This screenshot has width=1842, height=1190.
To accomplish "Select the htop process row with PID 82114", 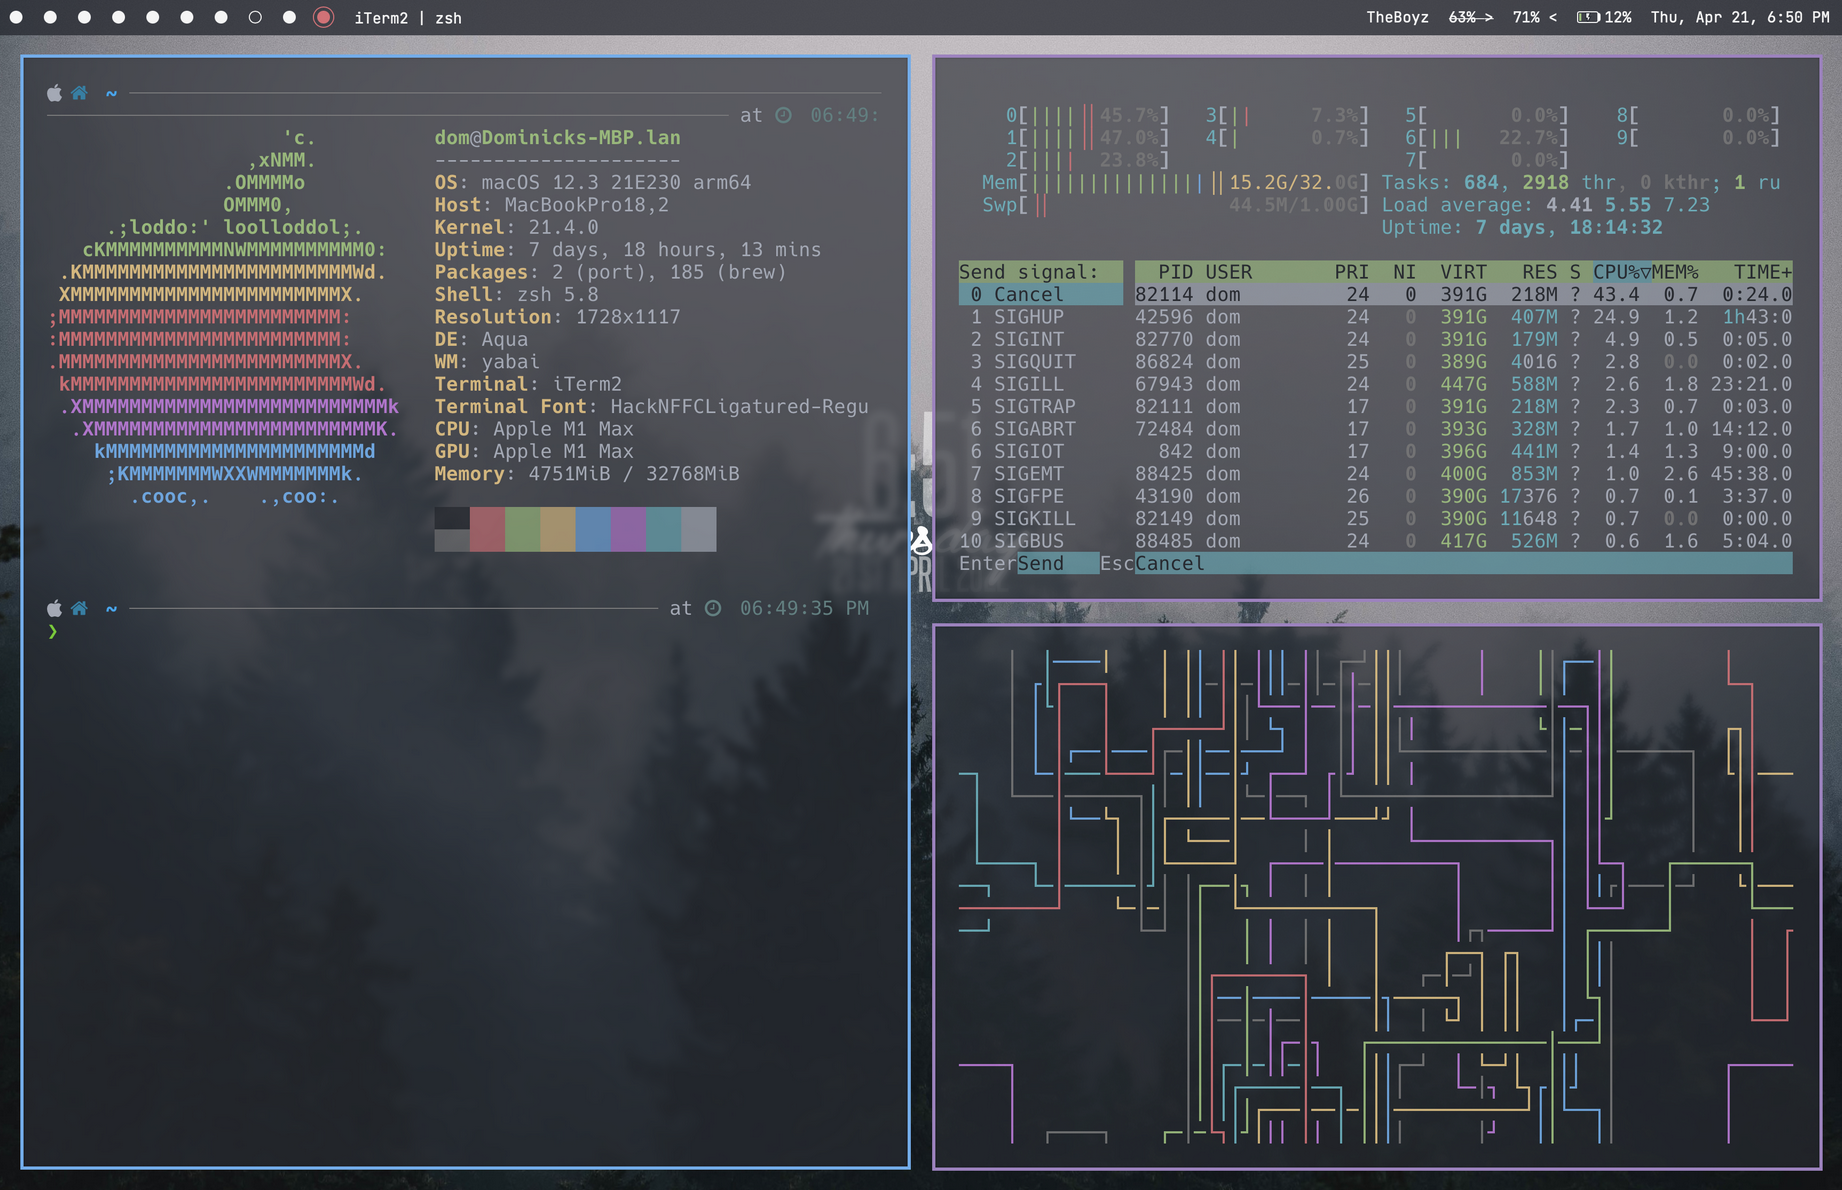I will [x=1463, y=294].
